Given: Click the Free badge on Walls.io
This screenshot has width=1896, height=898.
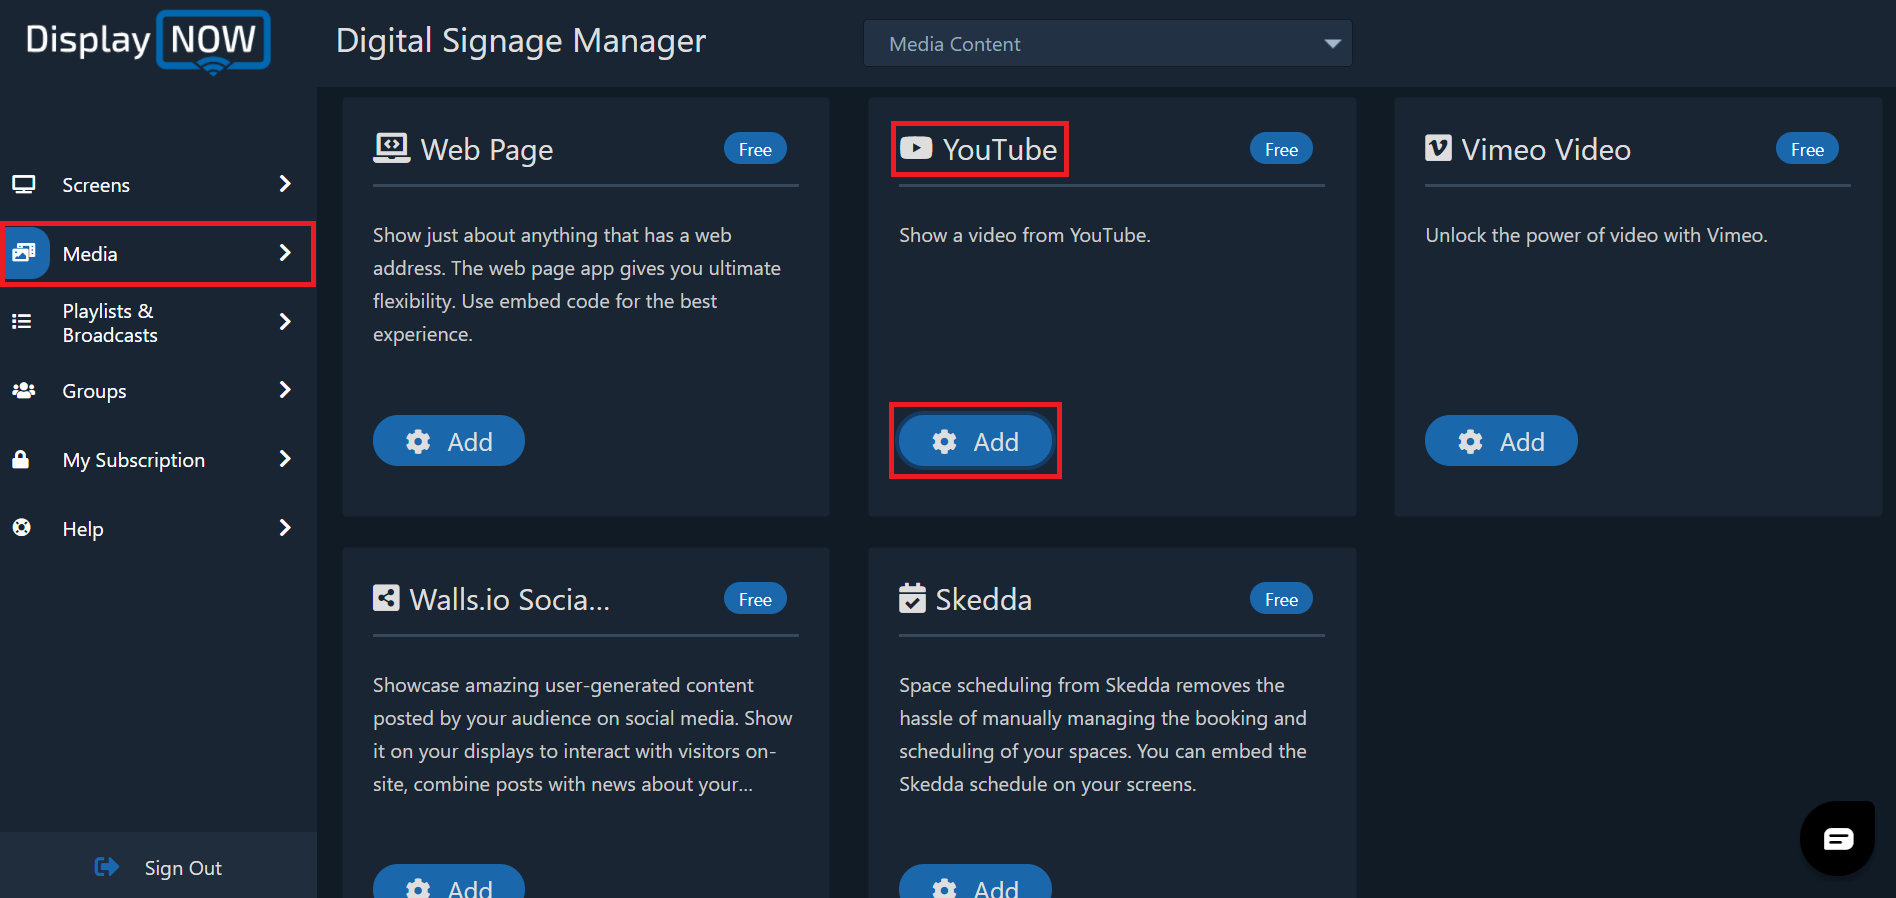Looking at the screenshot, I should coord(755,599).
